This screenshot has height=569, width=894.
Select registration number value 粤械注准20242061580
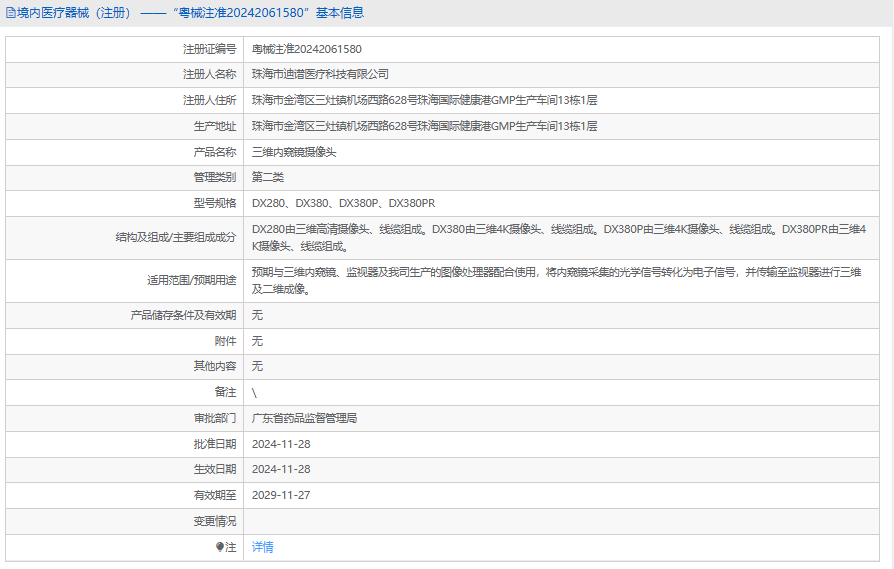pyautogui.click(x=307, y=49)
